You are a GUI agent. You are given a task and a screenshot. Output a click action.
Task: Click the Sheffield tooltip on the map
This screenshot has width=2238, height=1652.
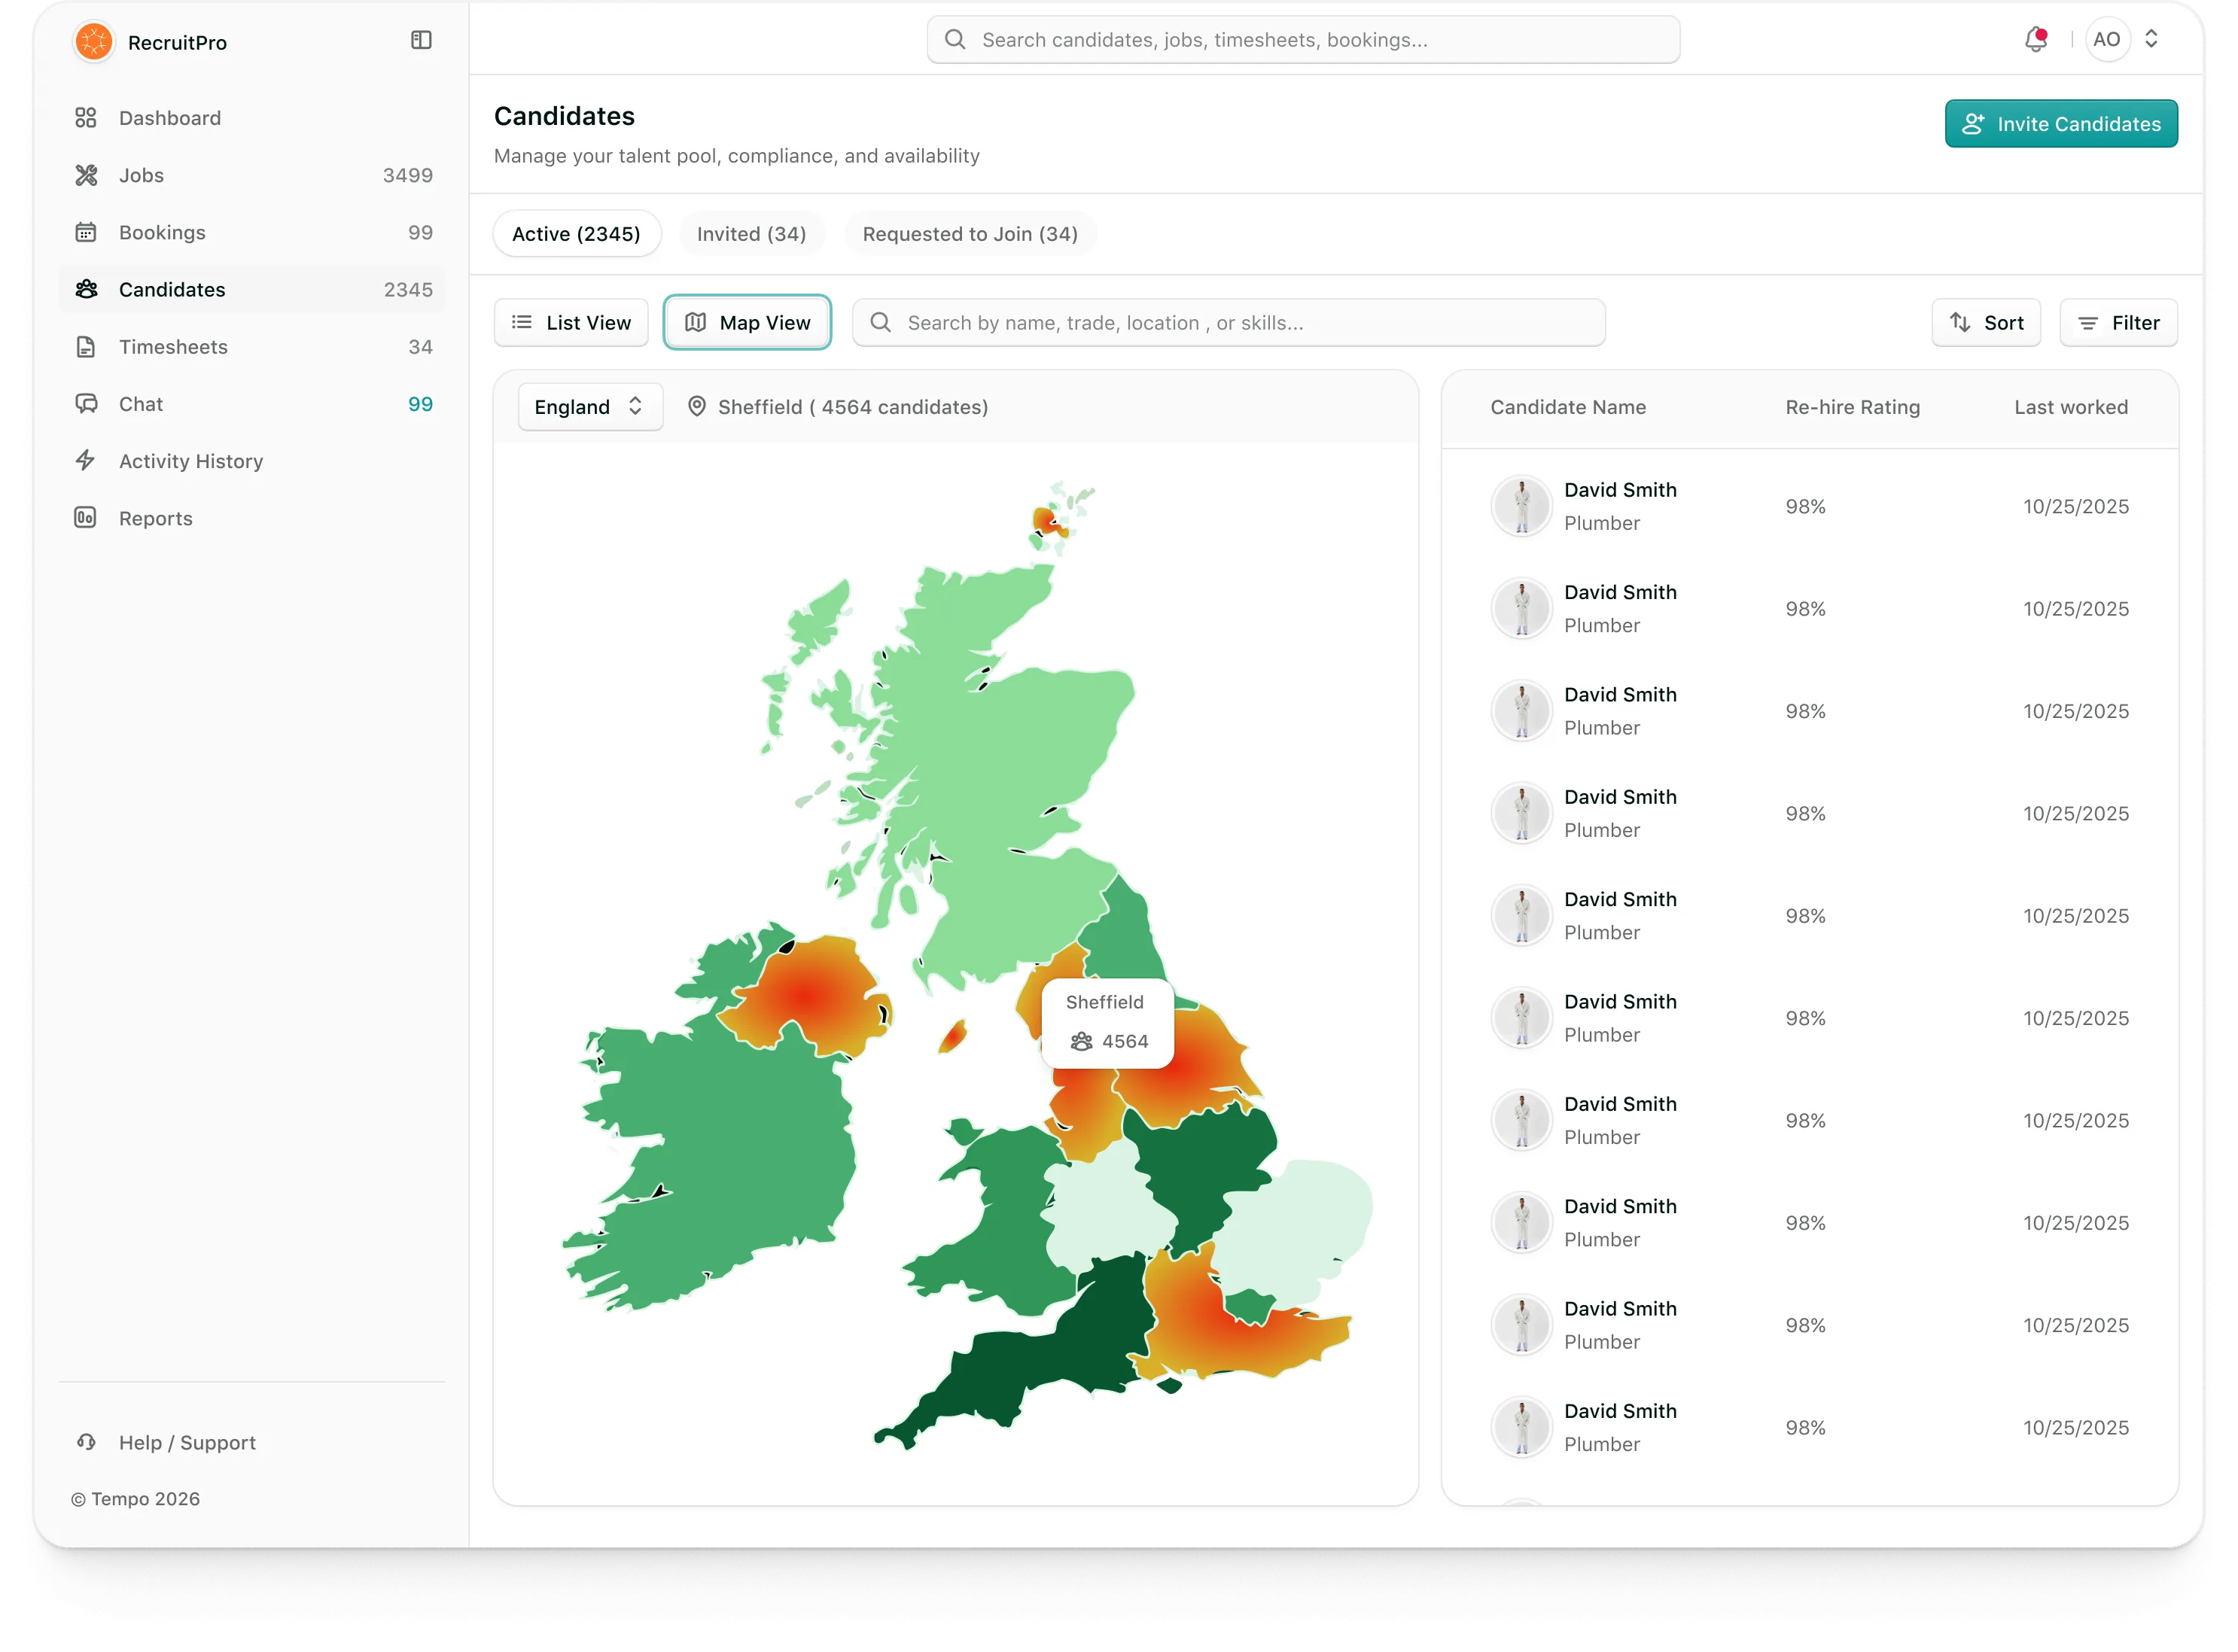1107,1023
